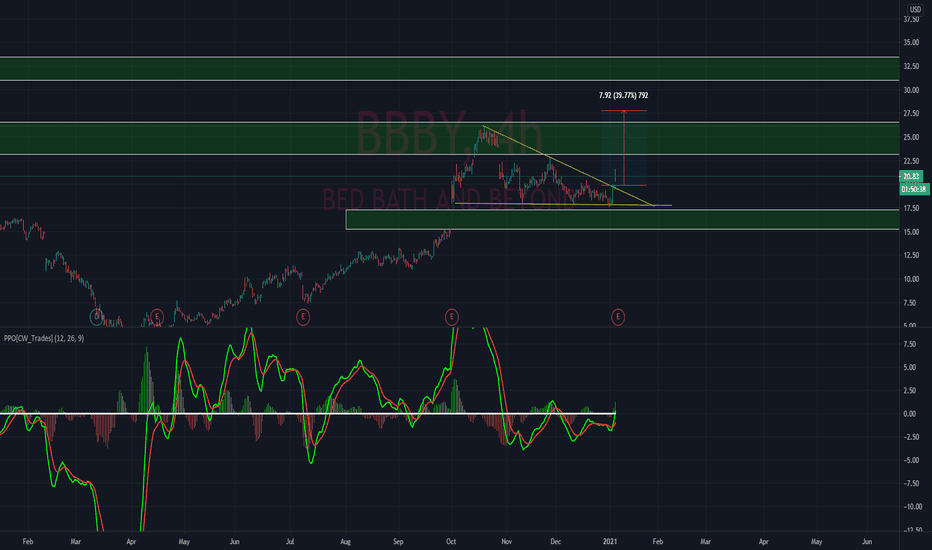Click the Jul label on the time axis

[290, 542]
